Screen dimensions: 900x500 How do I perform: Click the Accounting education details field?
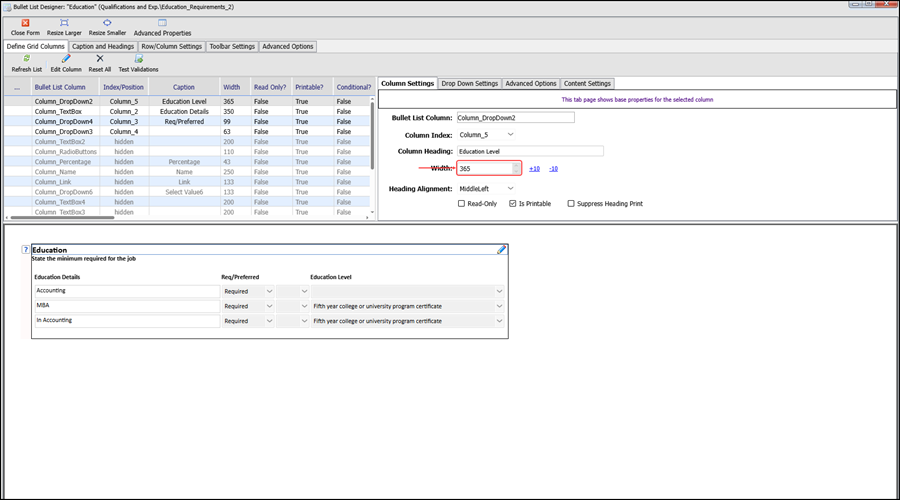point(127,291)
